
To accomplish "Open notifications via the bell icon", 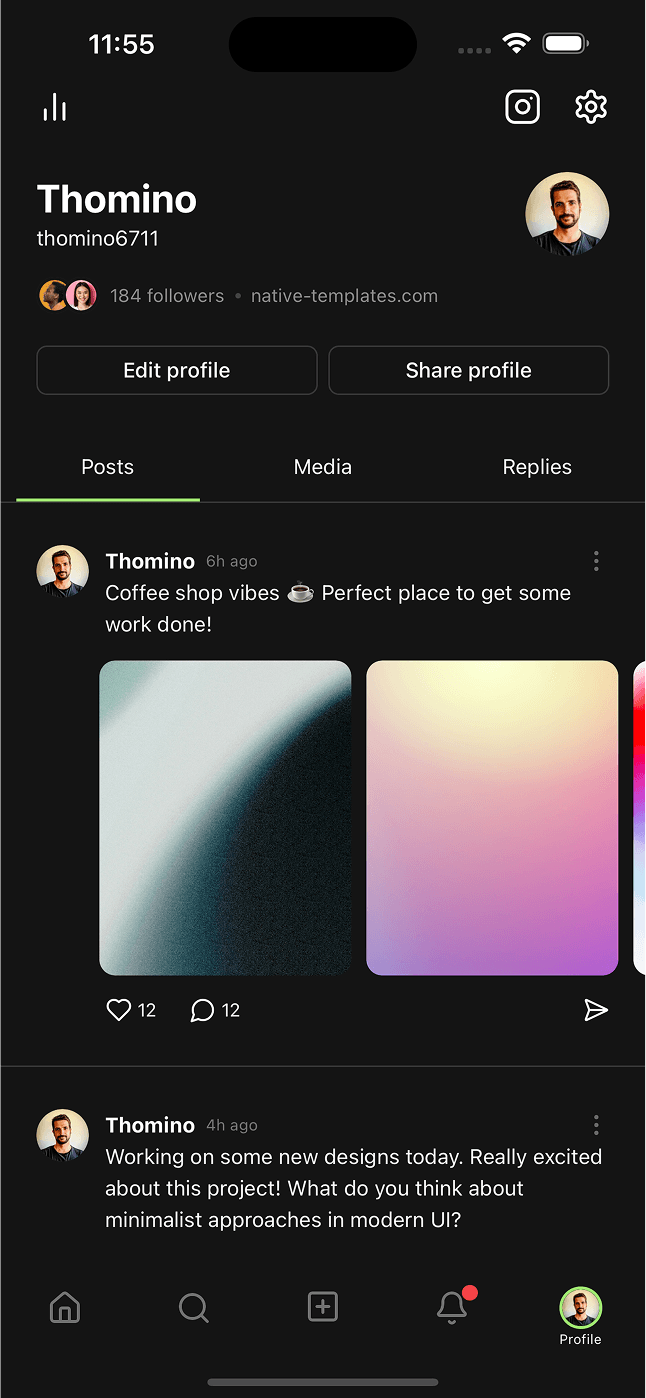I will pyautogui.click(x=451, y=1307).
